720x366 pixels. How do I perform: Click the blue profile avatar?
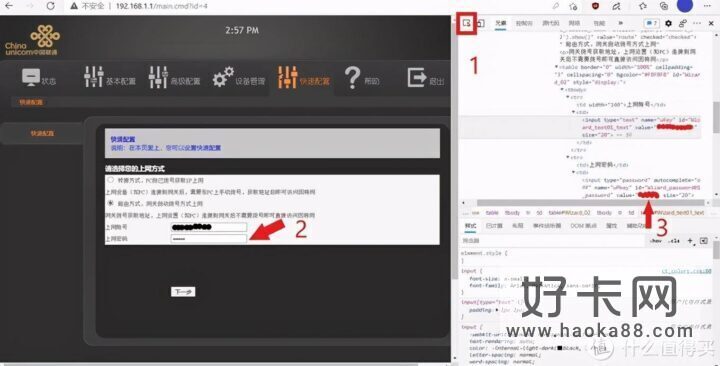click(x=685, y=6)
